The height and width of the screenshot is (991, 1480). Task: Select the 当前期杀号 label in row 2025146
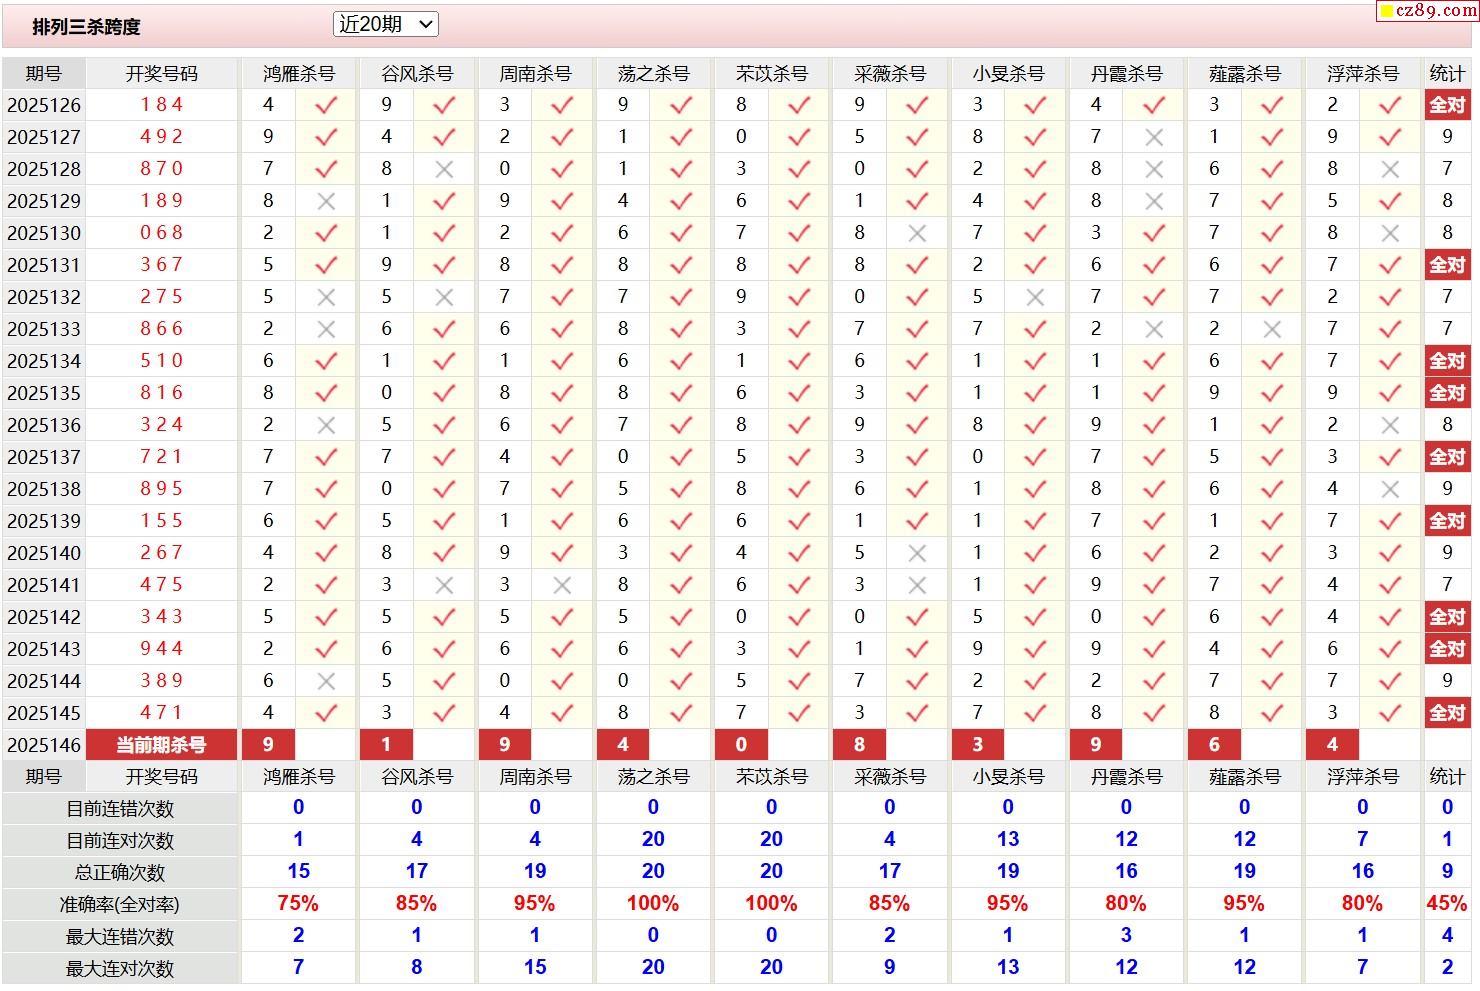(162, 745)
